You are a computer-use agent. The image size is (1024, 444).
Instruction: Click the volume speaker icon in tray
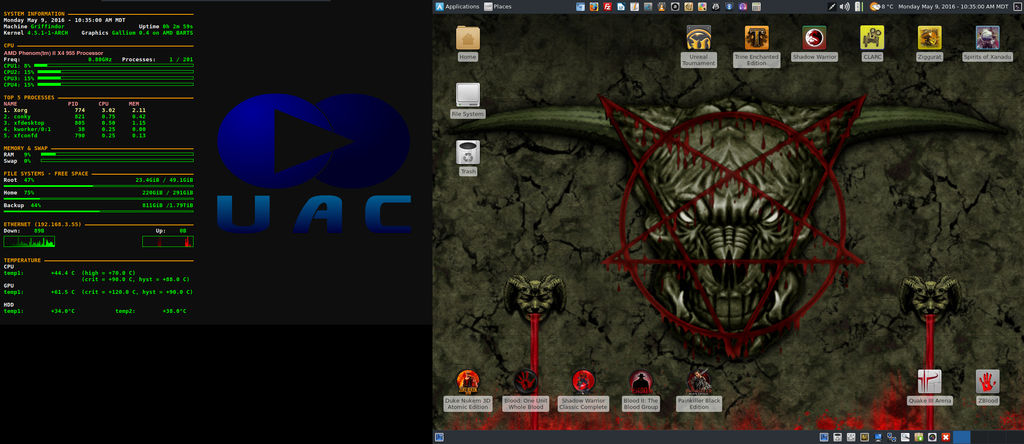844,7
